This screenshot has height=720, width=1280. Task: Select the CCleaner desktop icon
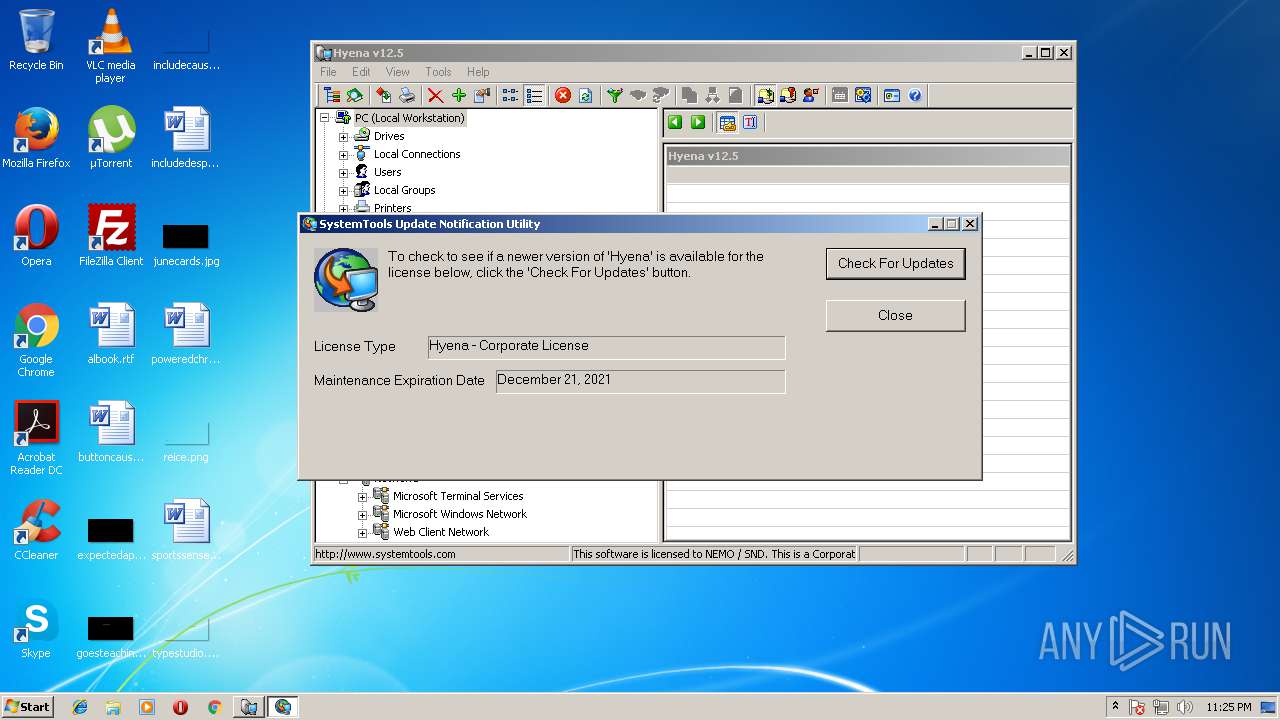tap(36, 529)
